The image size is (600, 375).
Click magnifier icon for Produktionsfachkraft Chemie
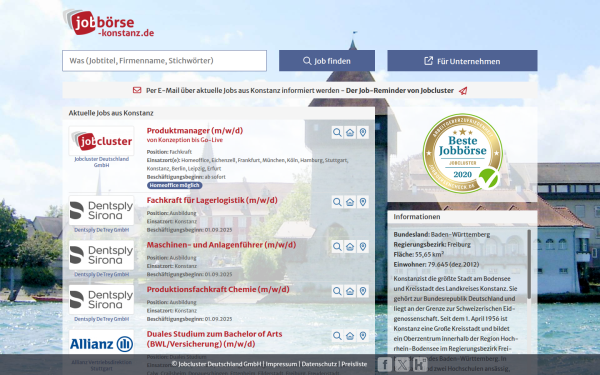337,291
